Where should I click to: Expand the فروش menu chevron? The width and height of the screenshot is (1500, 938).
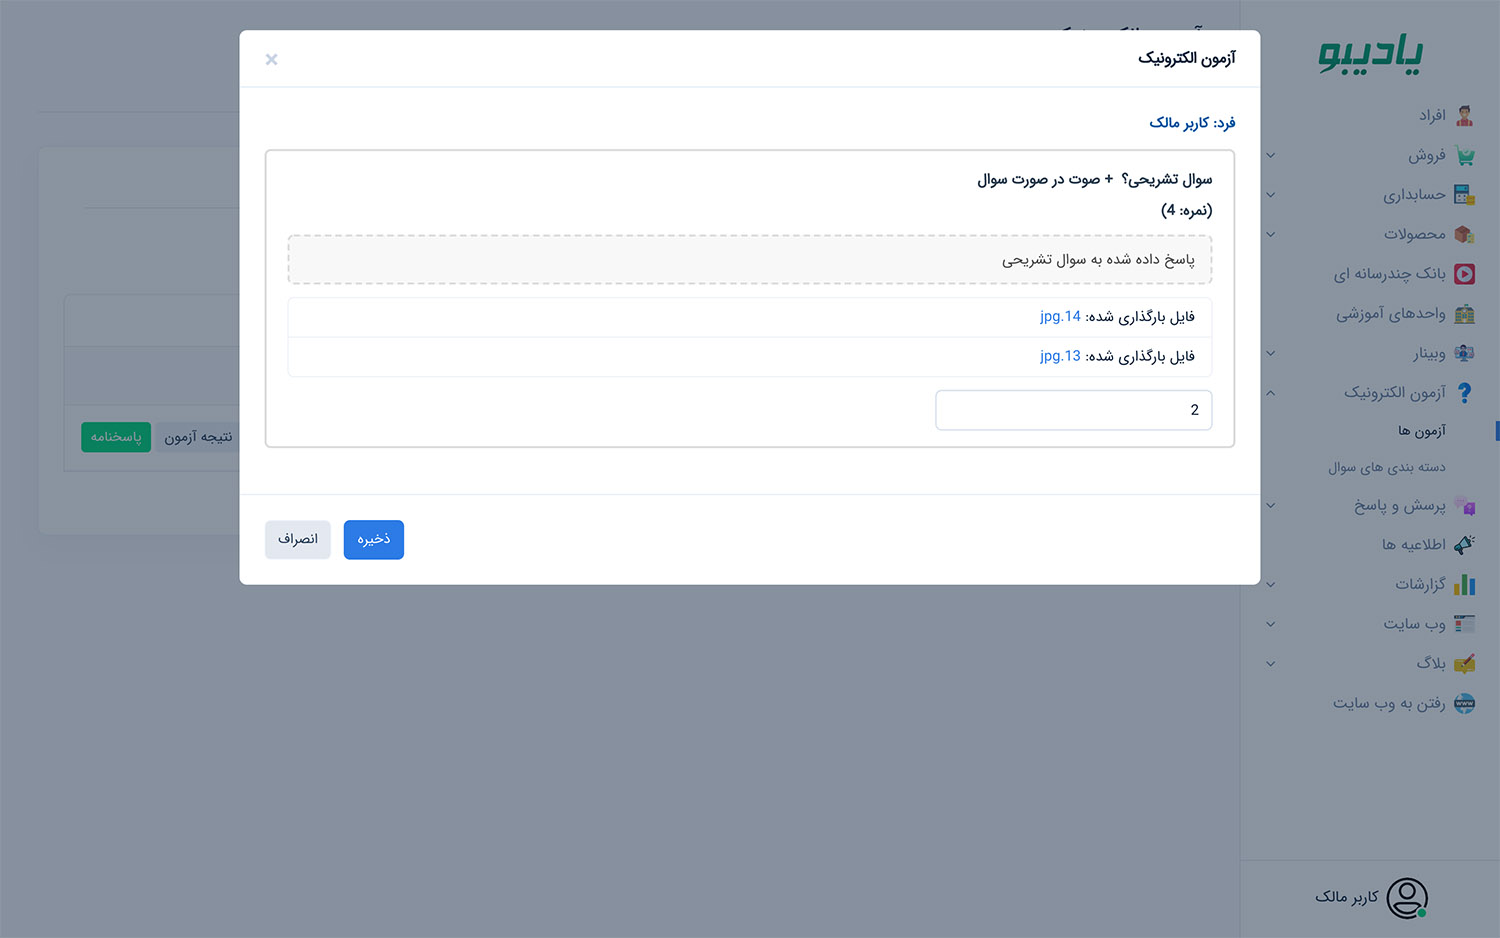coord(1271,156)
